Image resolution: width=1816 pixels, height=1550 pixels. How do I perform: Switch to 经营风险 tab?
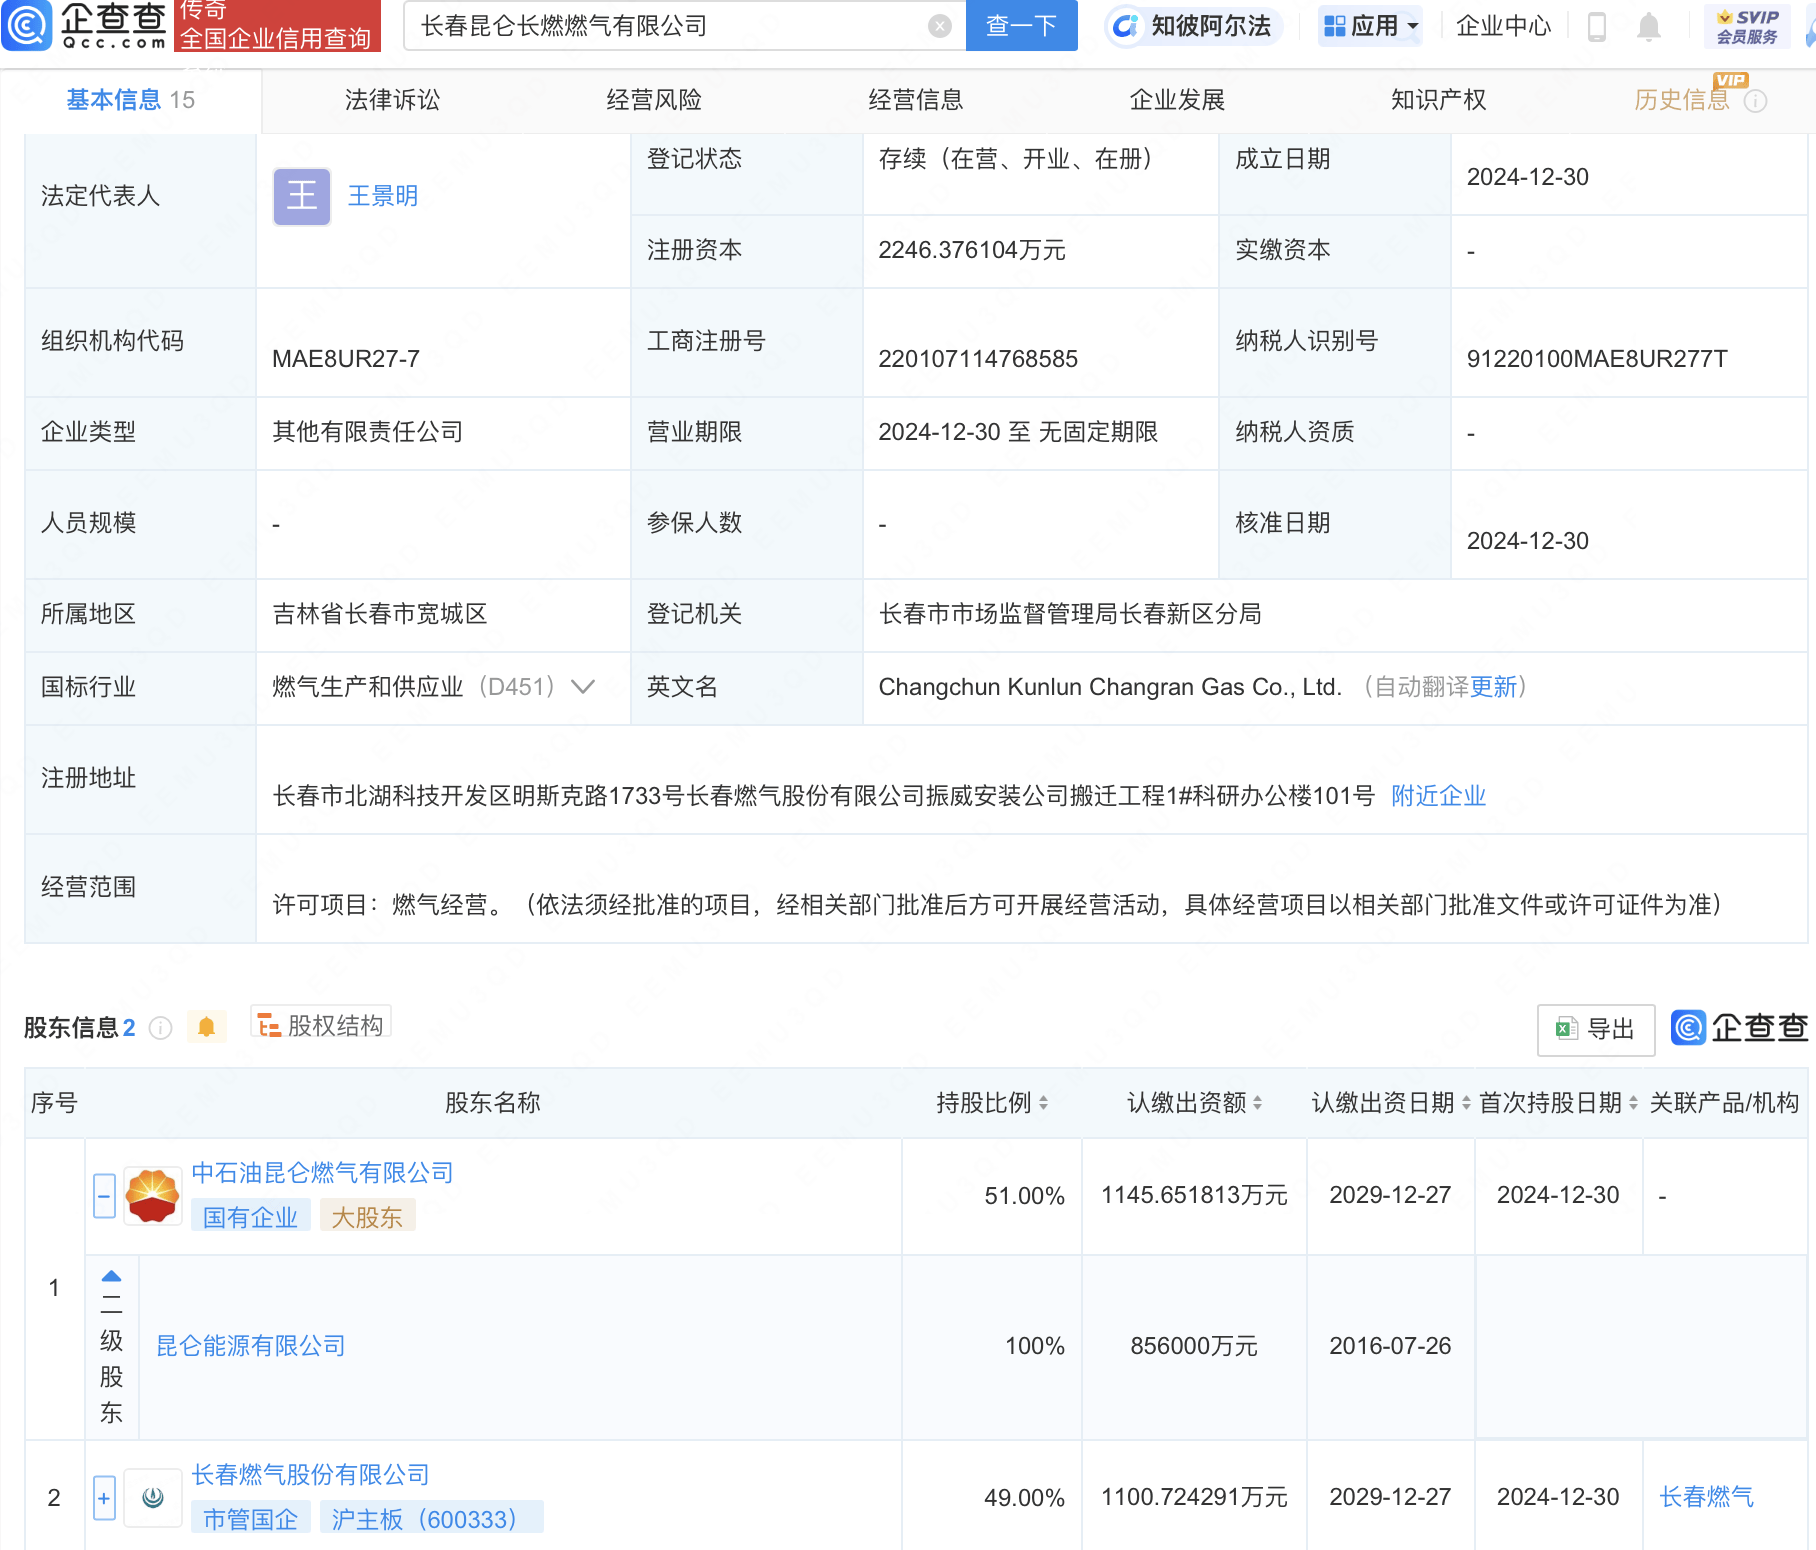[654, 100]
